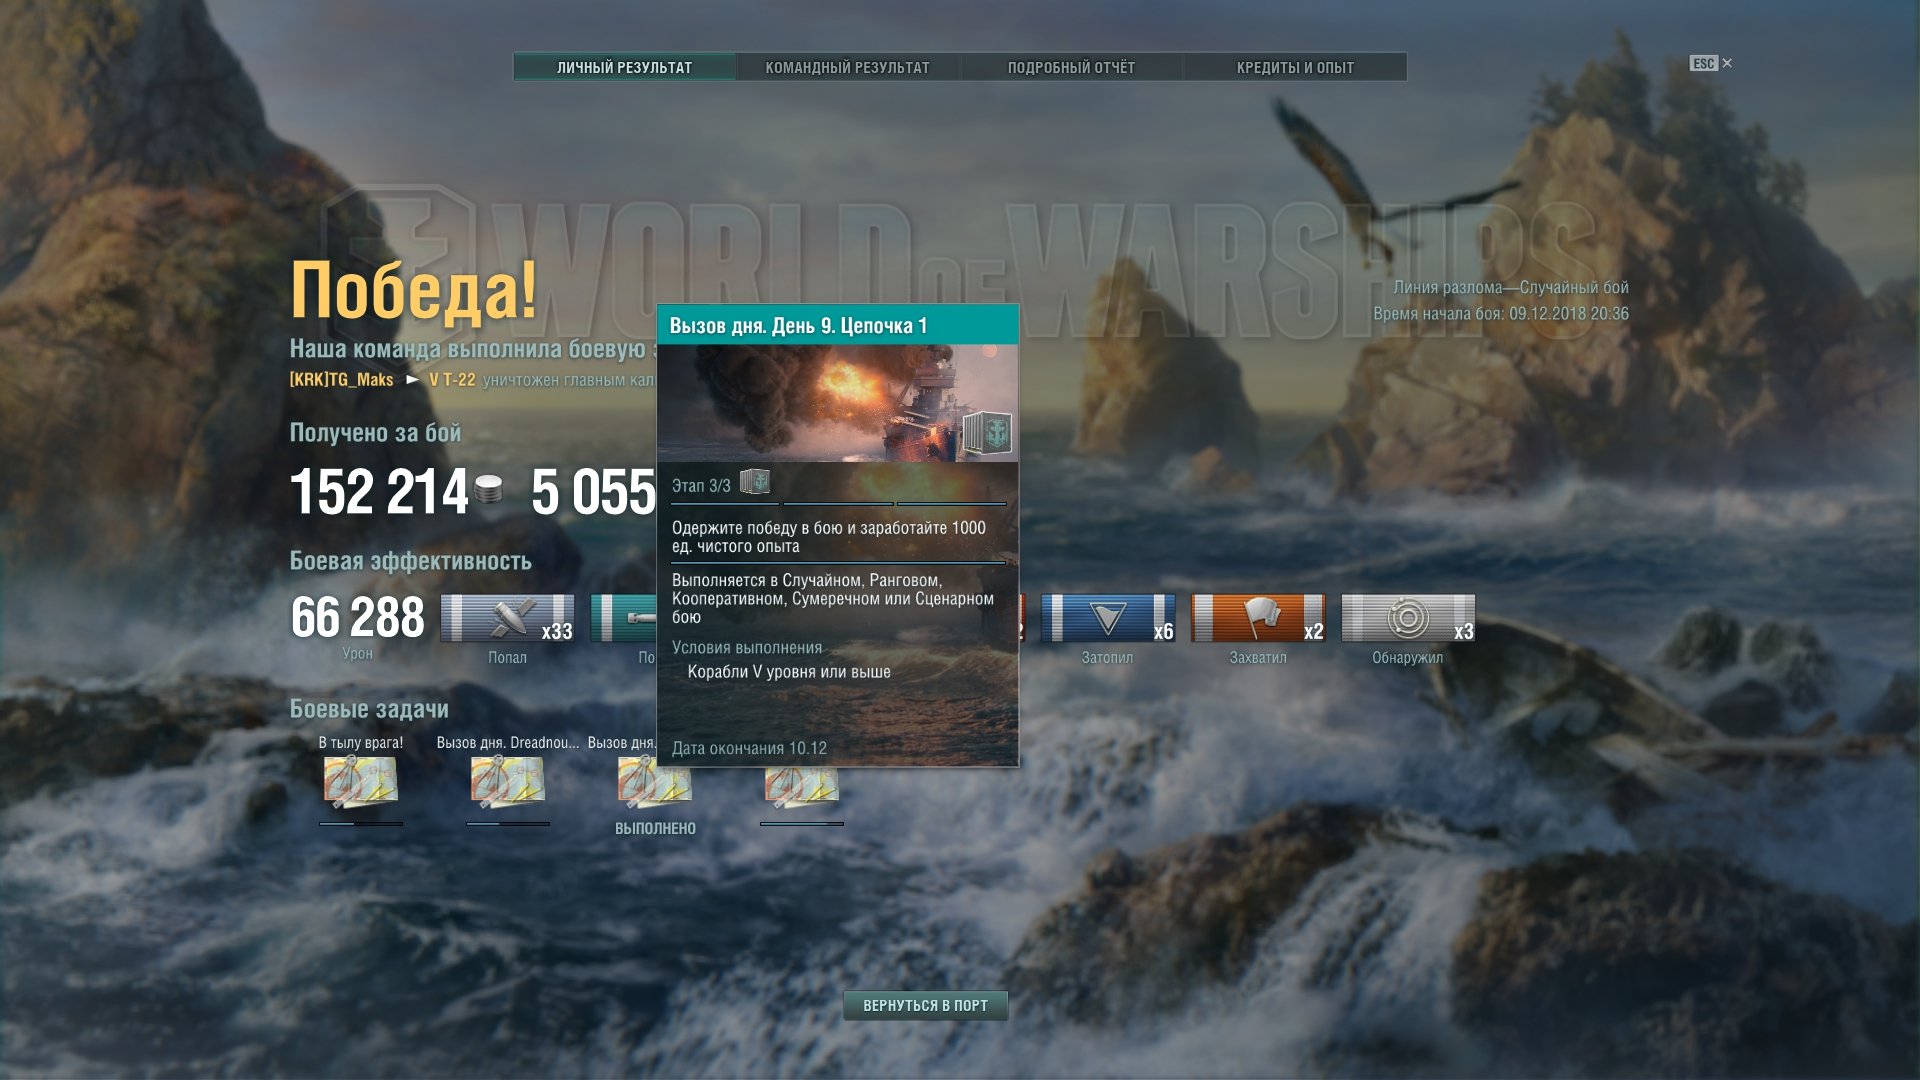1920x1080 pixels.
Task: Open the fourth mission map icon under tooltip
Action: pos(802,786)
